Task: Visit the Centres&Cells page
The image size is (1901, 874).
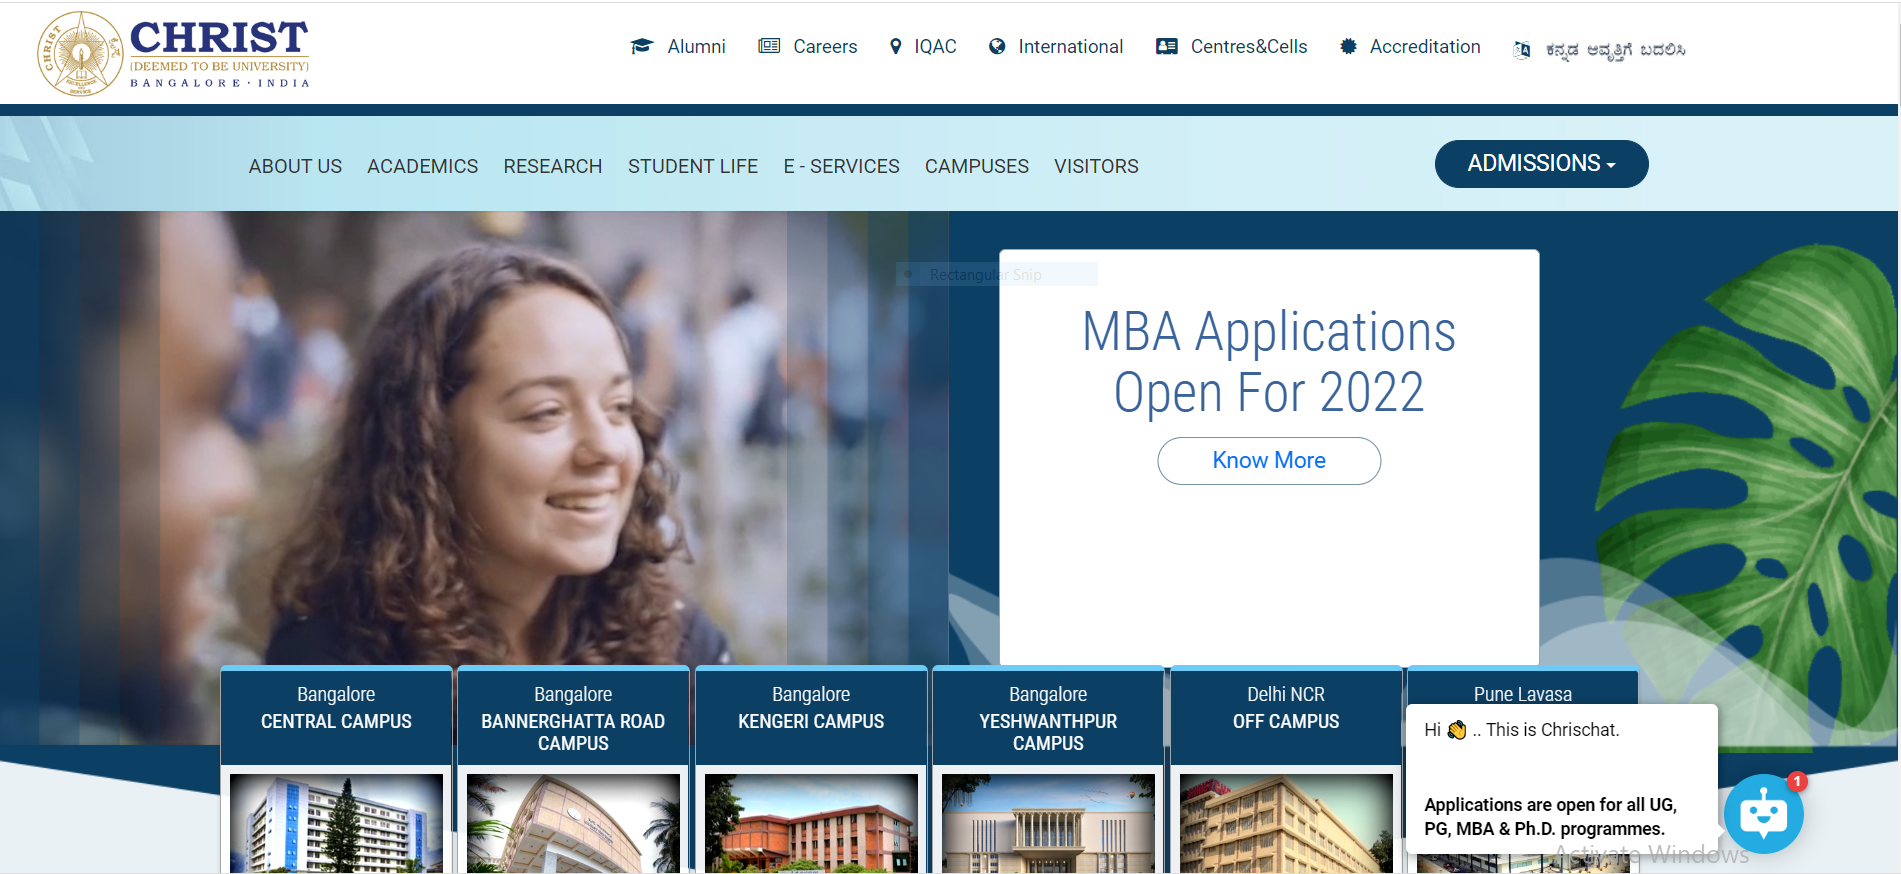Action: [x=1249, y=46]
